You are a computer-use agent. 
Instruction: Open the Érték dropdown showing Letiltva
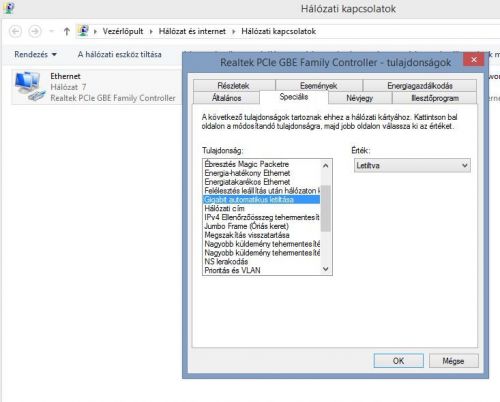point(412,165)
